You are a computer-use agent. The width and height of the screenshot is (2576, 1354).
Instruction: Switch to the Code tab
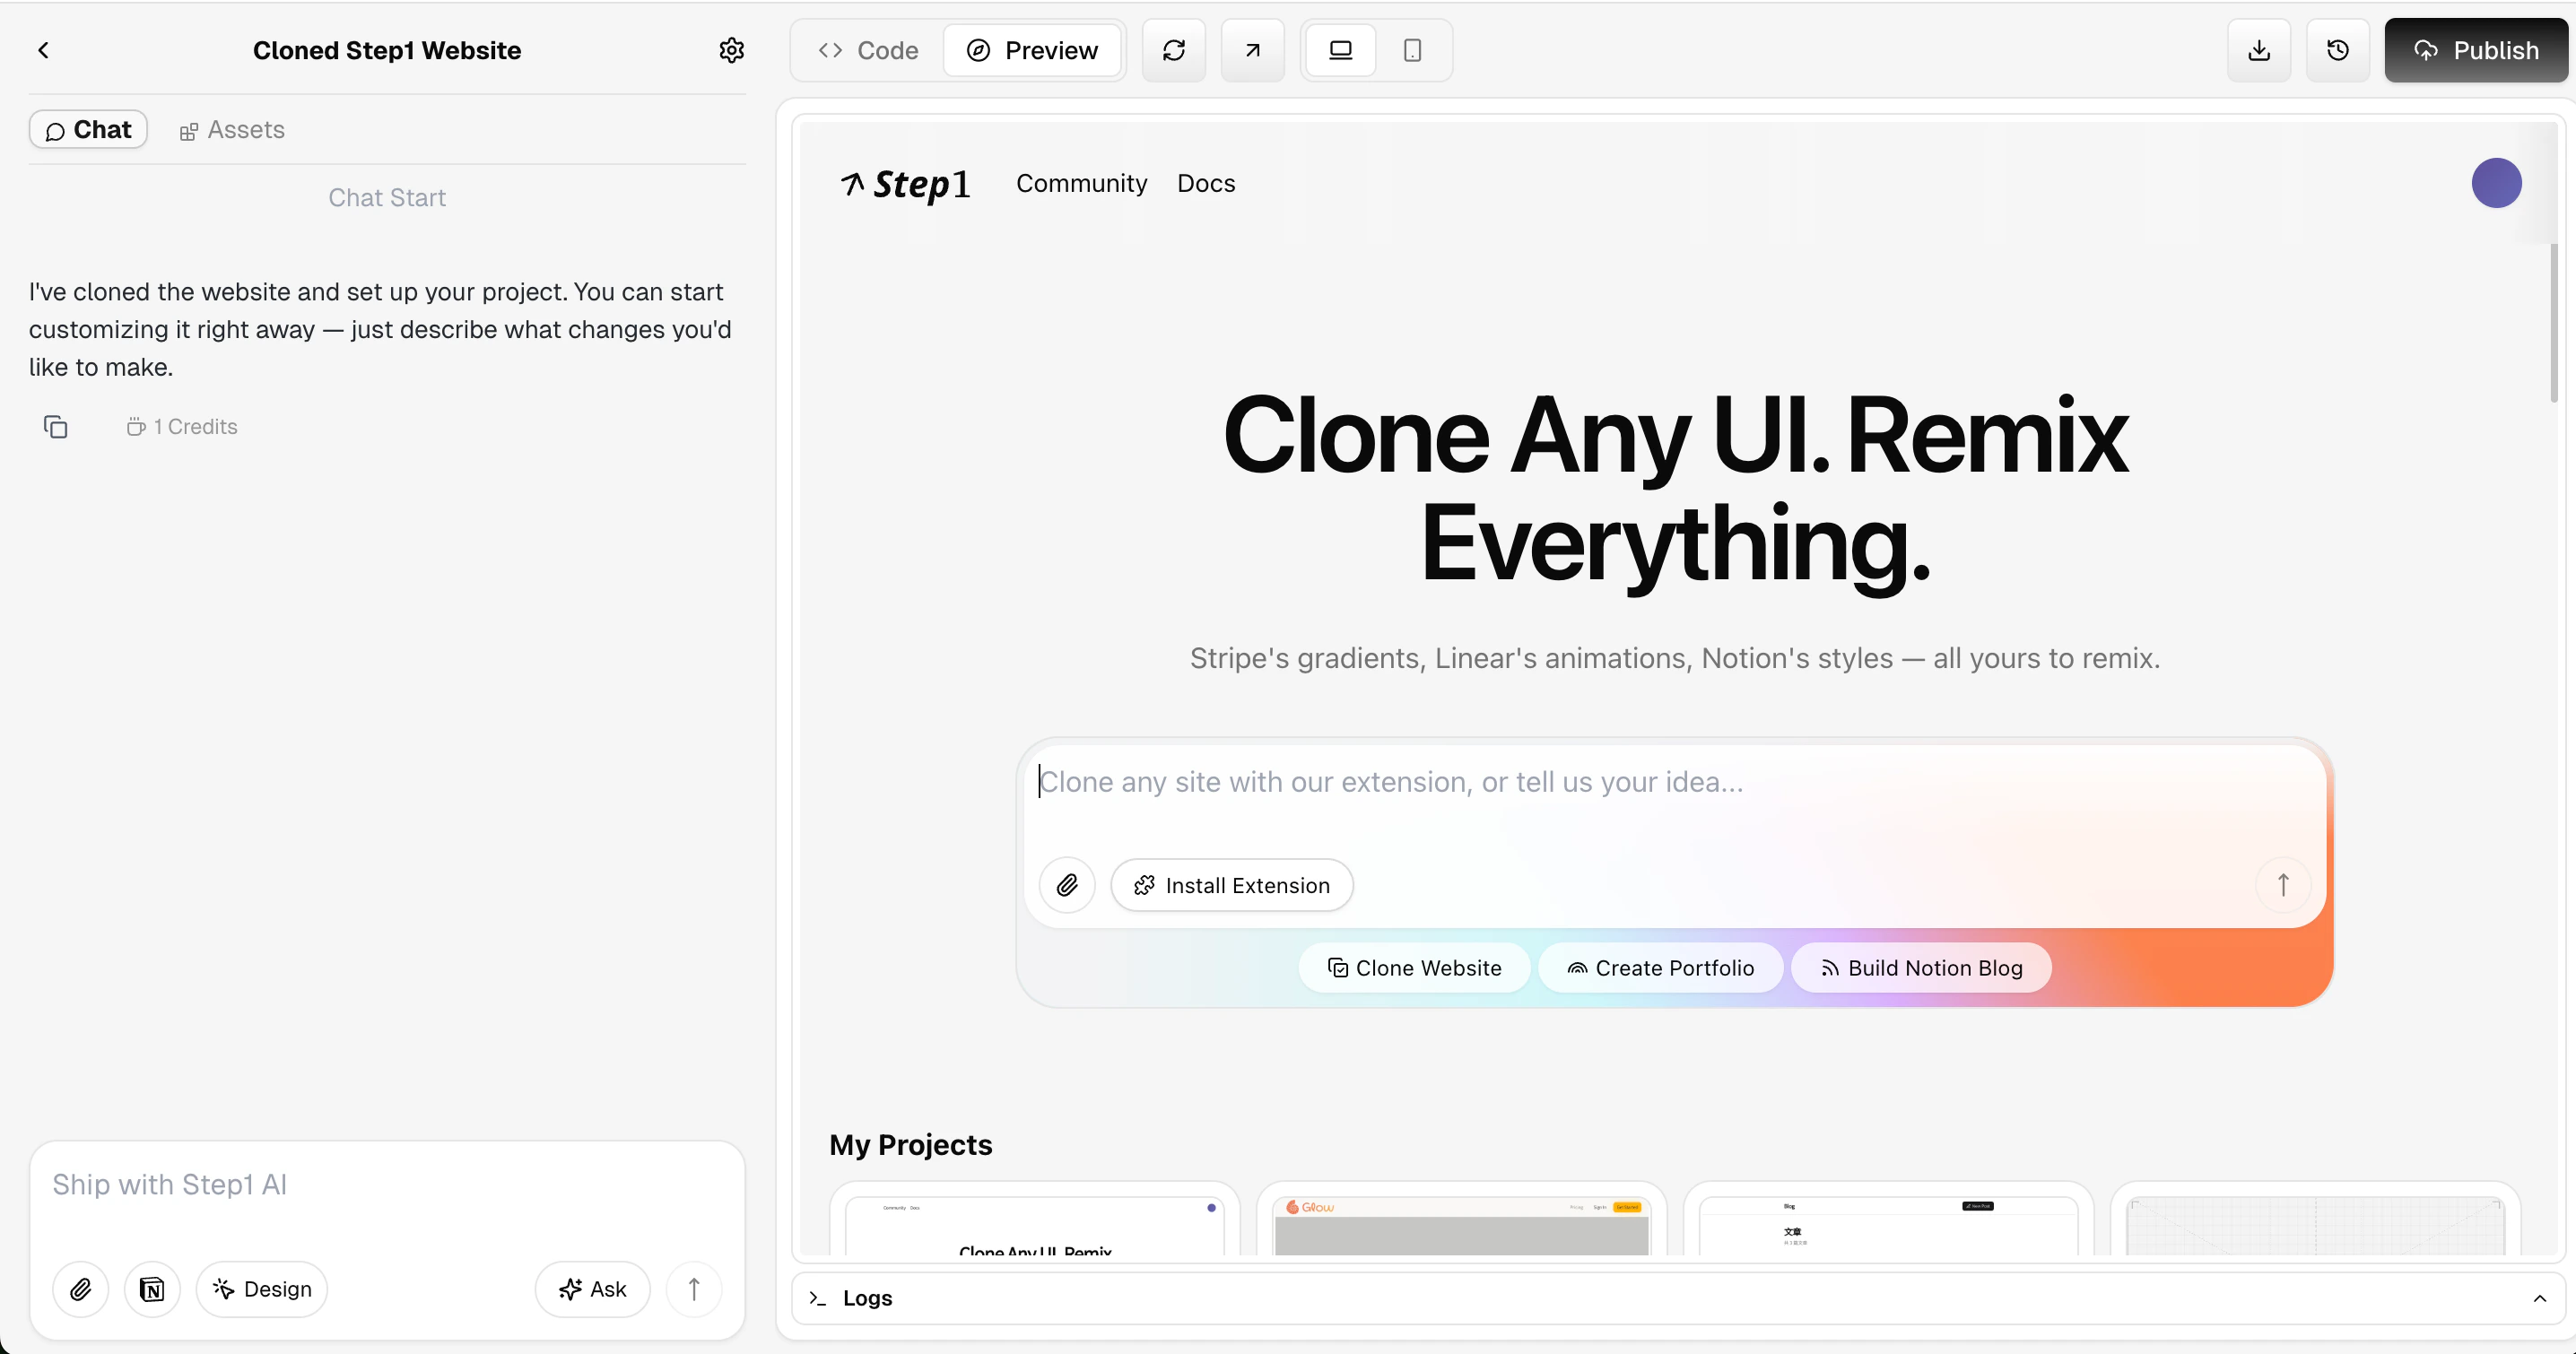click(868, 50)
